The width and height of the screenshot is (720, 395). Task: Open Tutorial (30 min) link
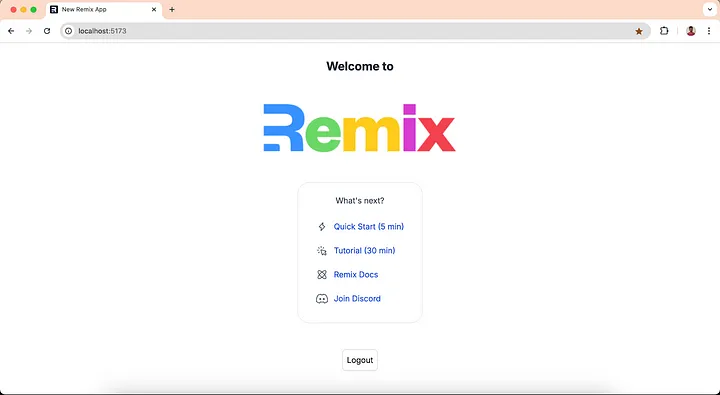pos(365,250)
